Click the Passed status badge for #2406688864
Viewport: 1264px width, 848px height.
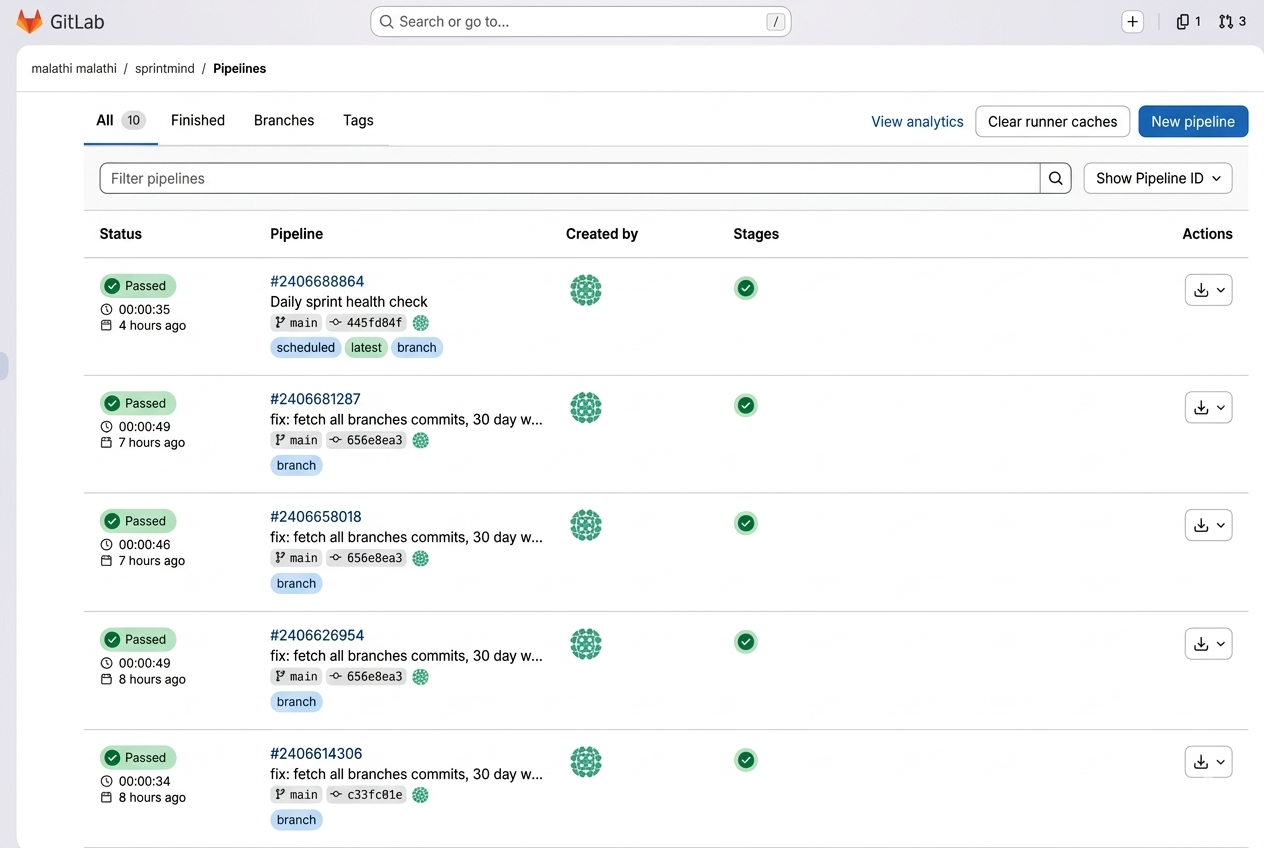pos(138,286)
